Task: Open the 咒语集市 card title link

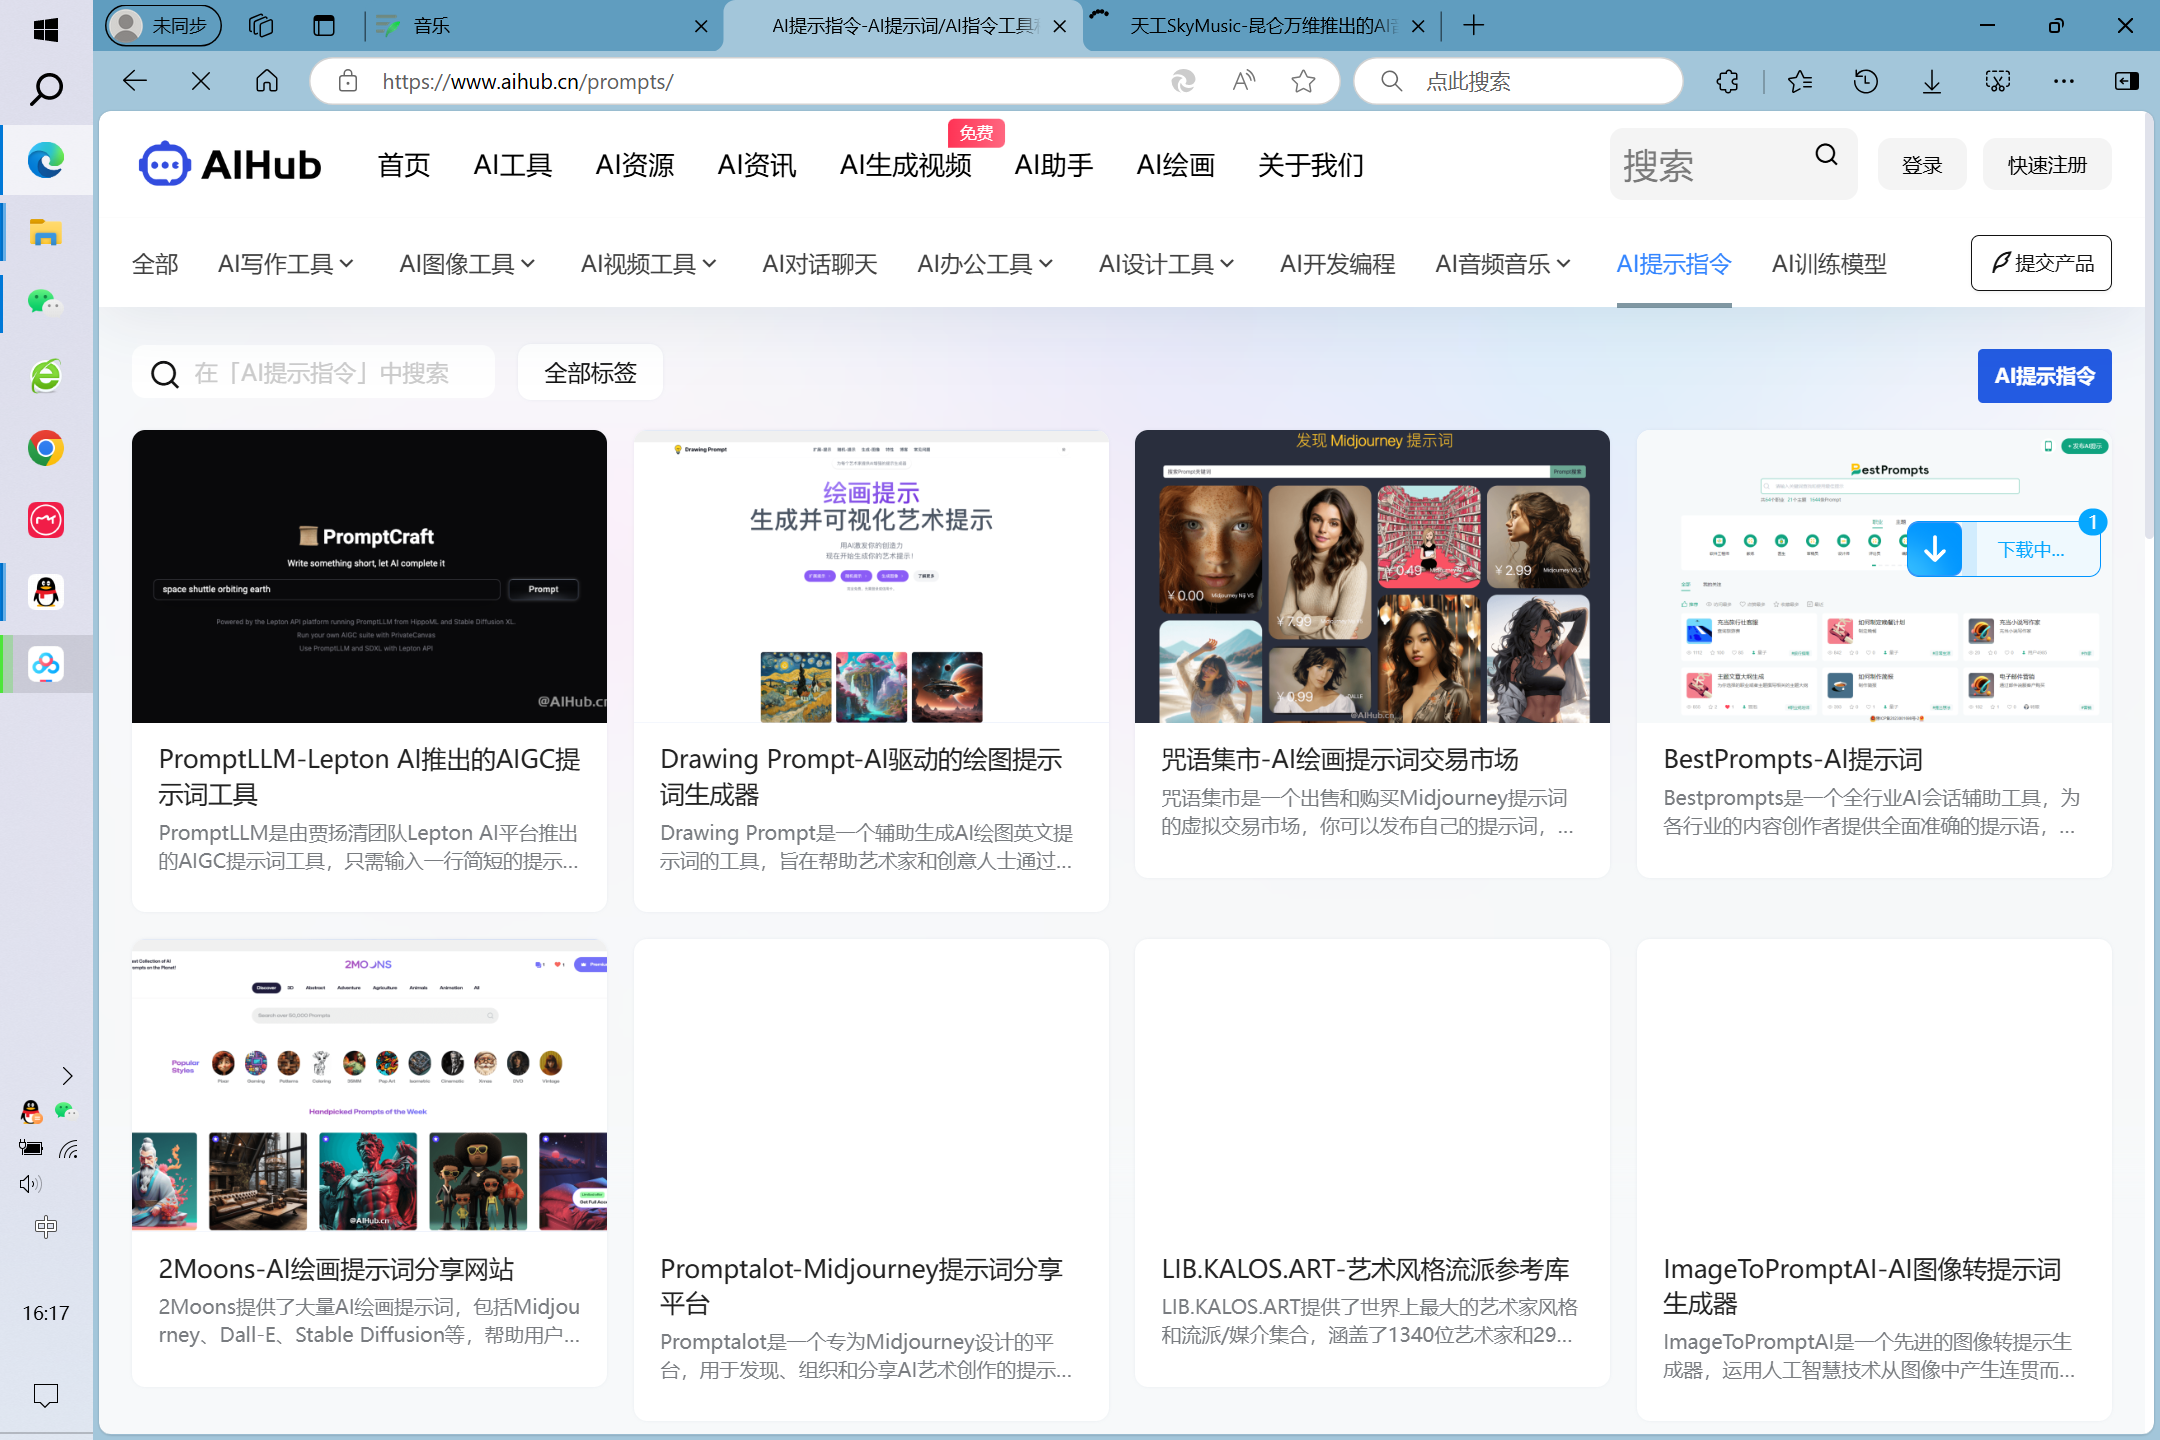Action: click(x=1340, y=759)
